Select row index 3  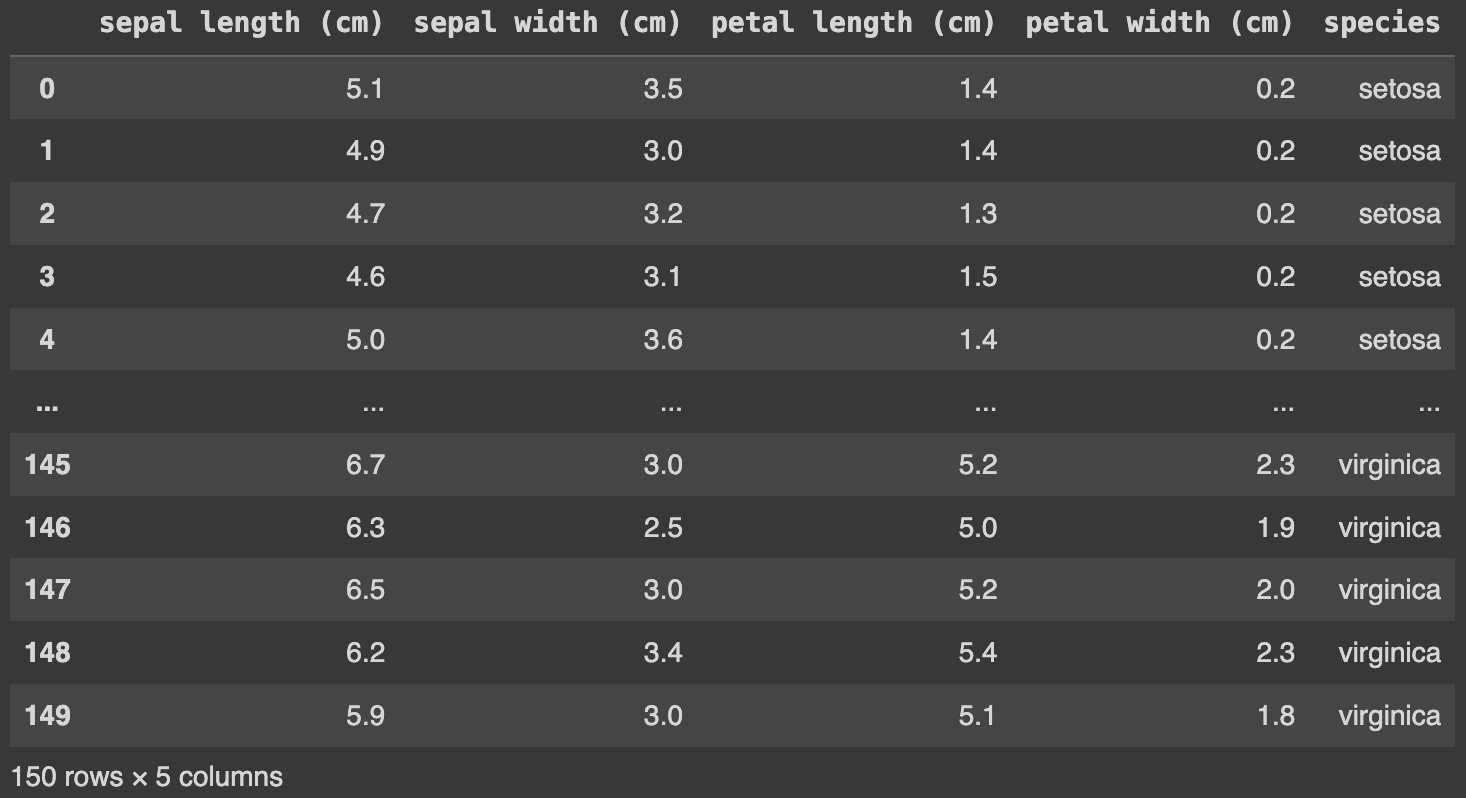pyautogui.click(x=47, y=277)
